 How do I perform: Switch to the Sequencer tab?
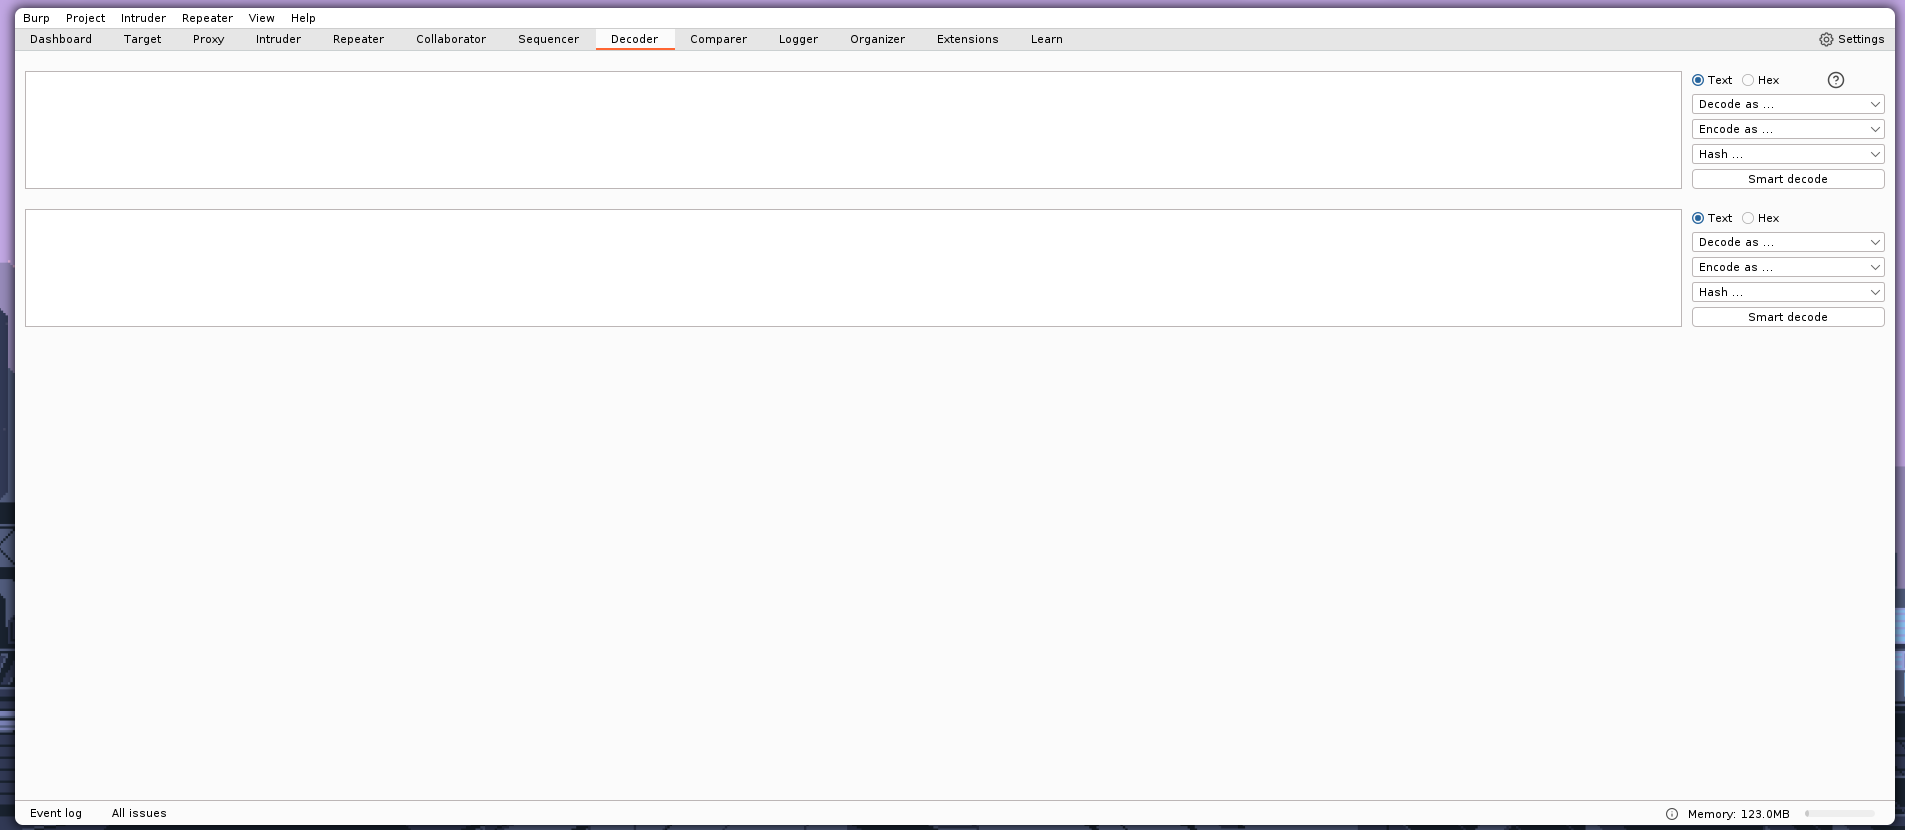[548, 39]
